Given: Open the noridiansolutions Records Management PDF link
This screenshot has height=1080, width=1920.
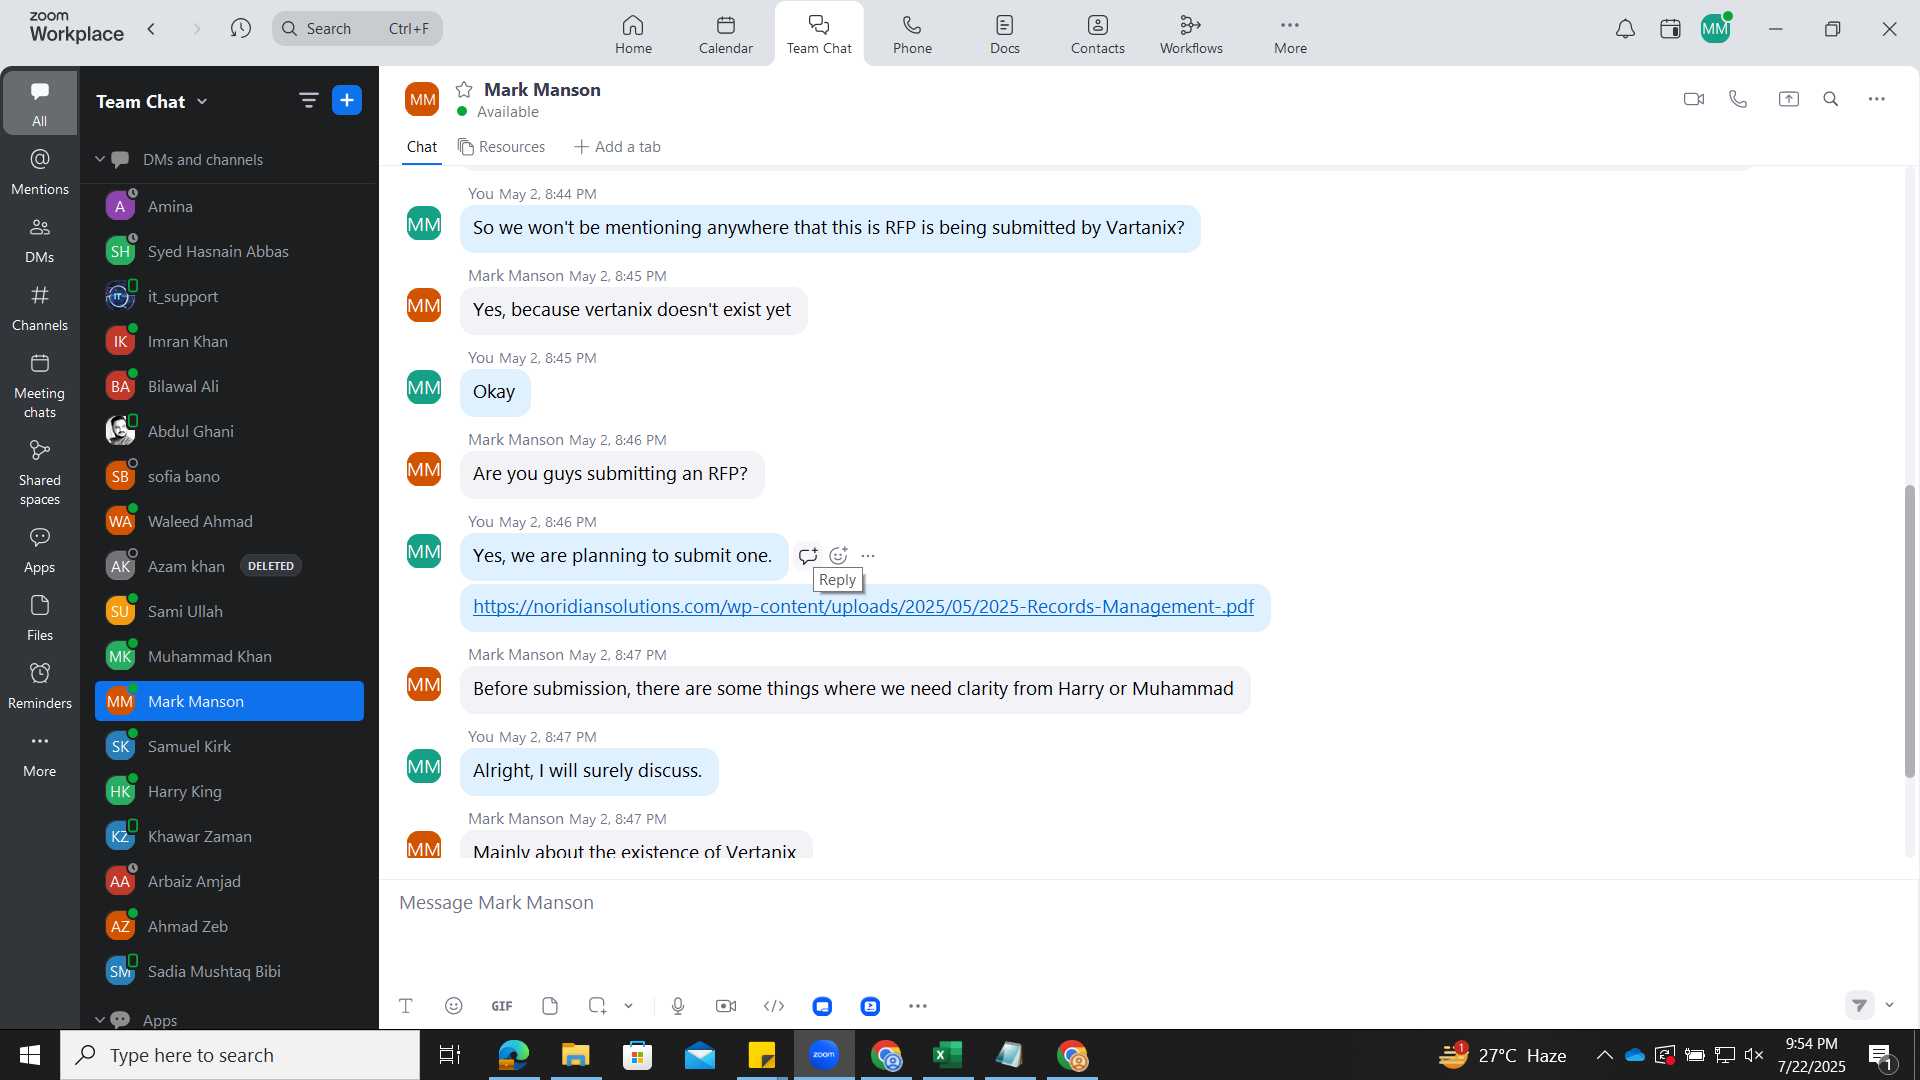Looking at the screenshot, I should pyautogui.click(x=863, y=607).
